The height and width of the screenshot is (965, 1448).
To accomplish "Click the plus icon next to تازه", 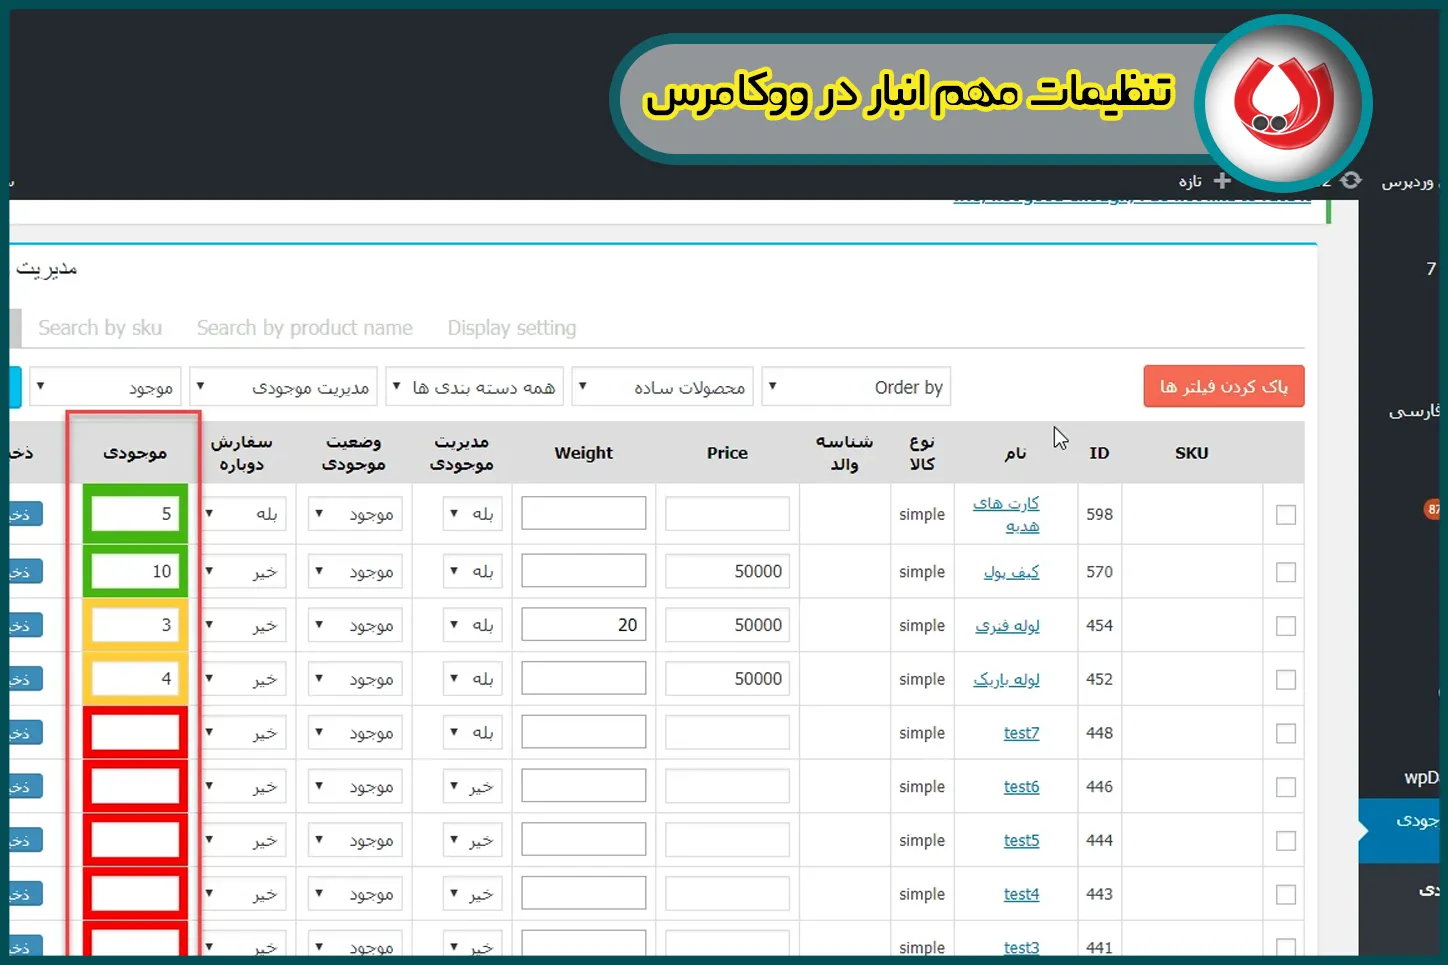I will (x=1222, y=181).
